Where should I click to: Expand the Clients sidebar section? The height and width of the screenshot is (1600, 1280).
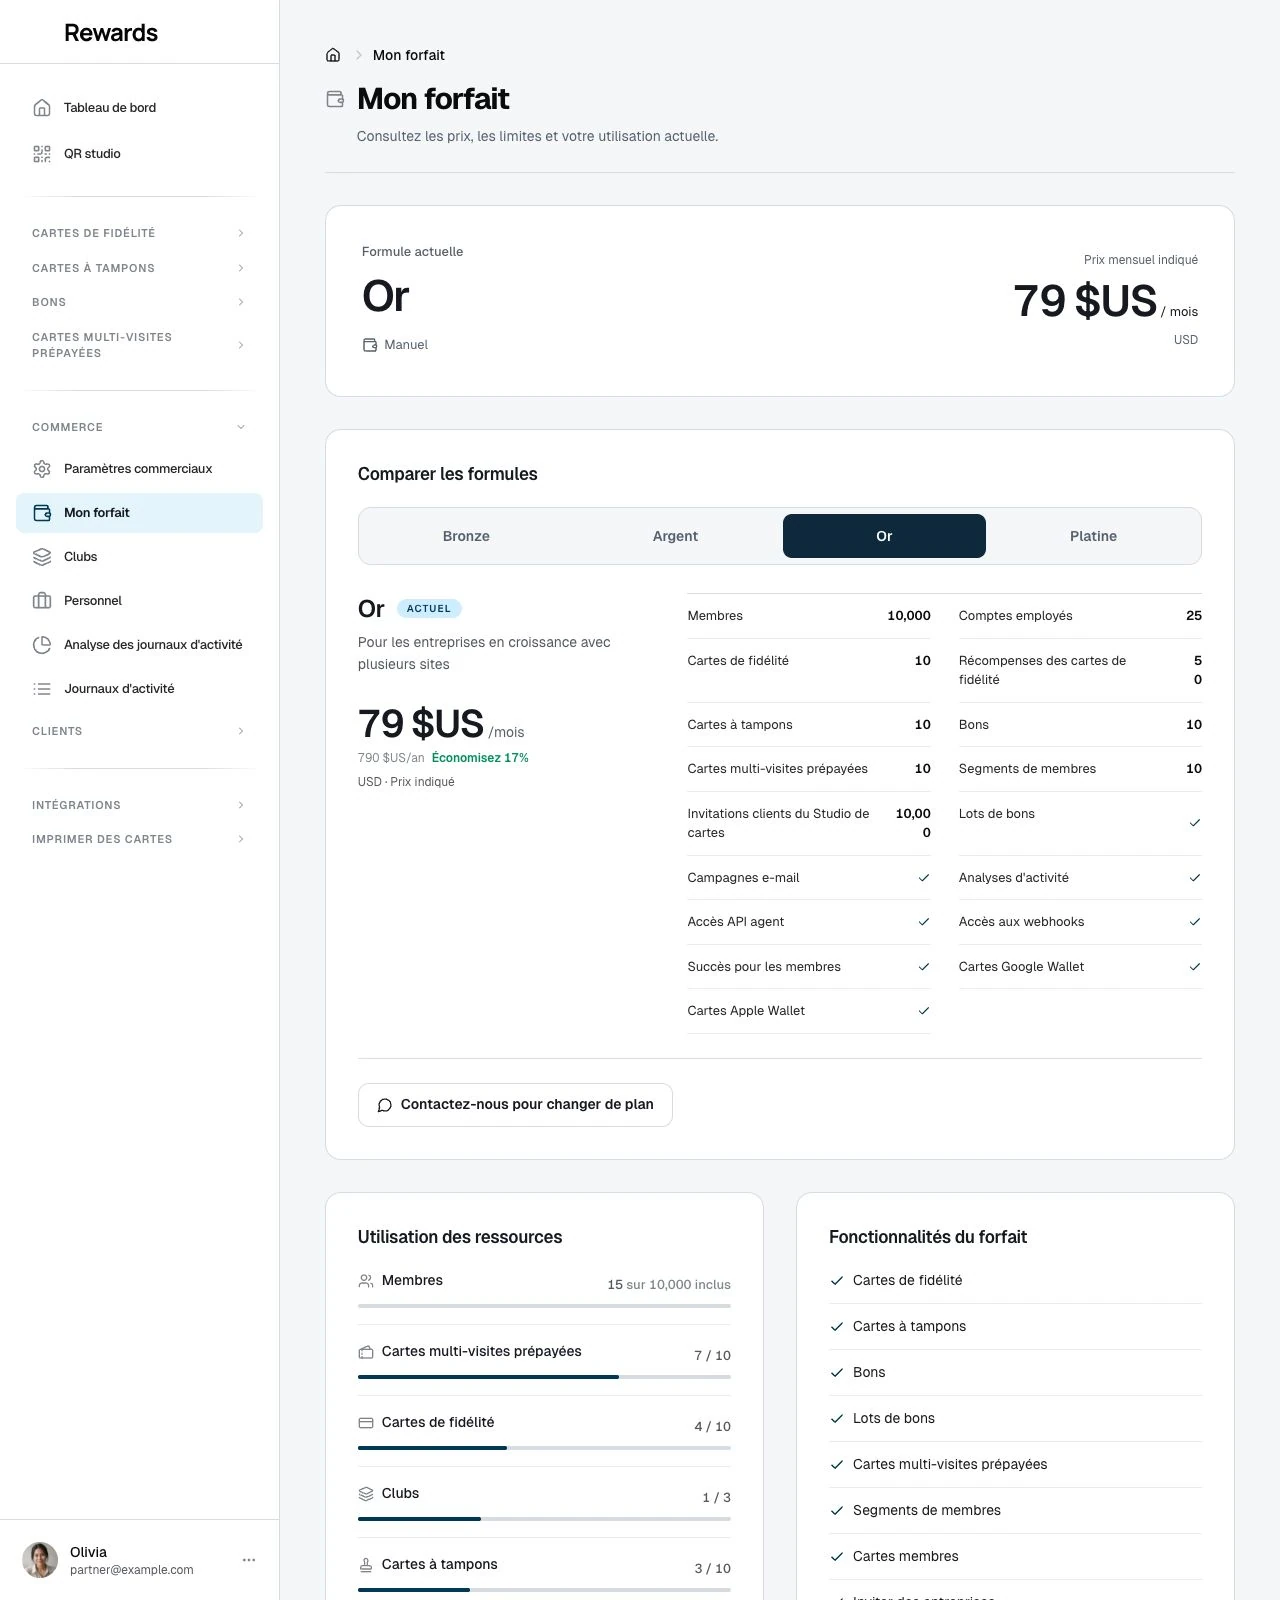[x=139, y=731]
